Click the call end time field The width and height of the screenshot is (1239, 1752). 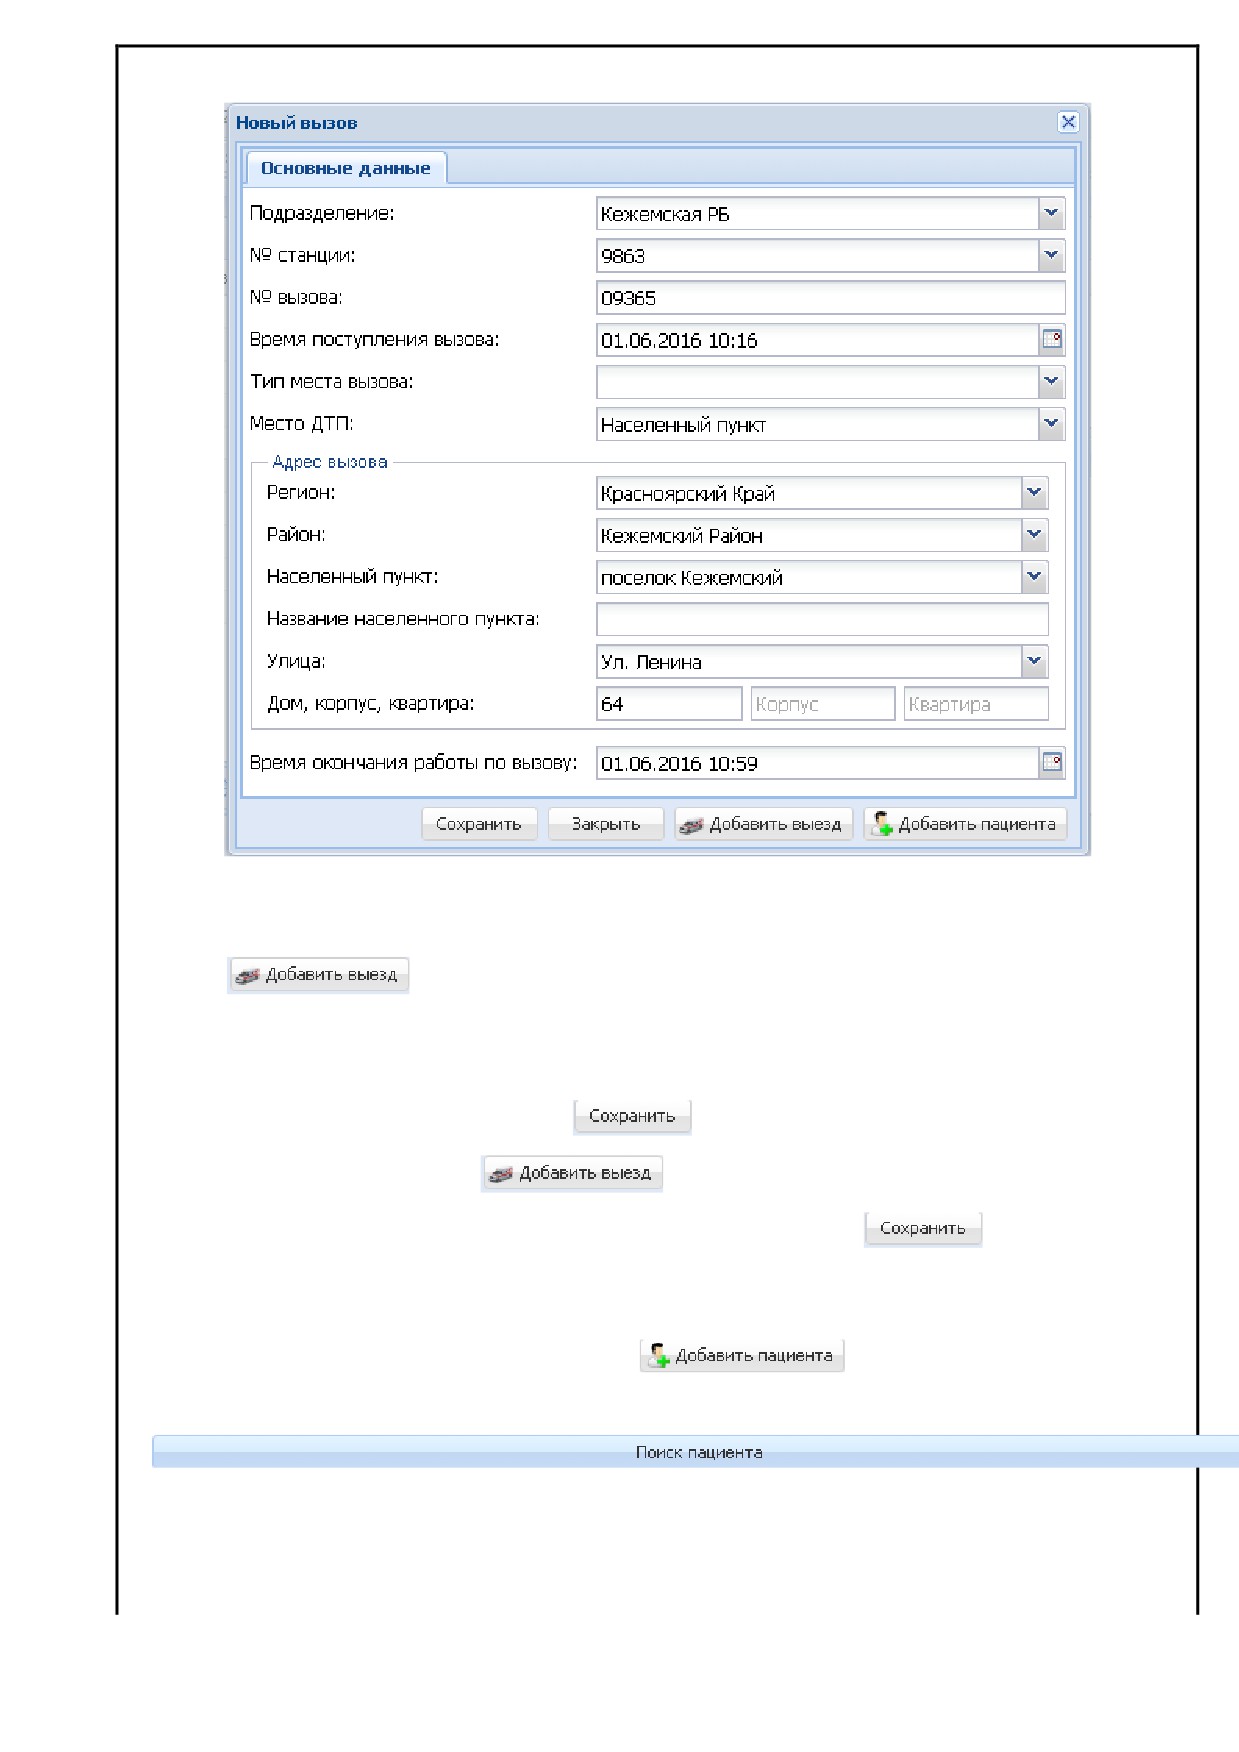(x=818, y=763)
